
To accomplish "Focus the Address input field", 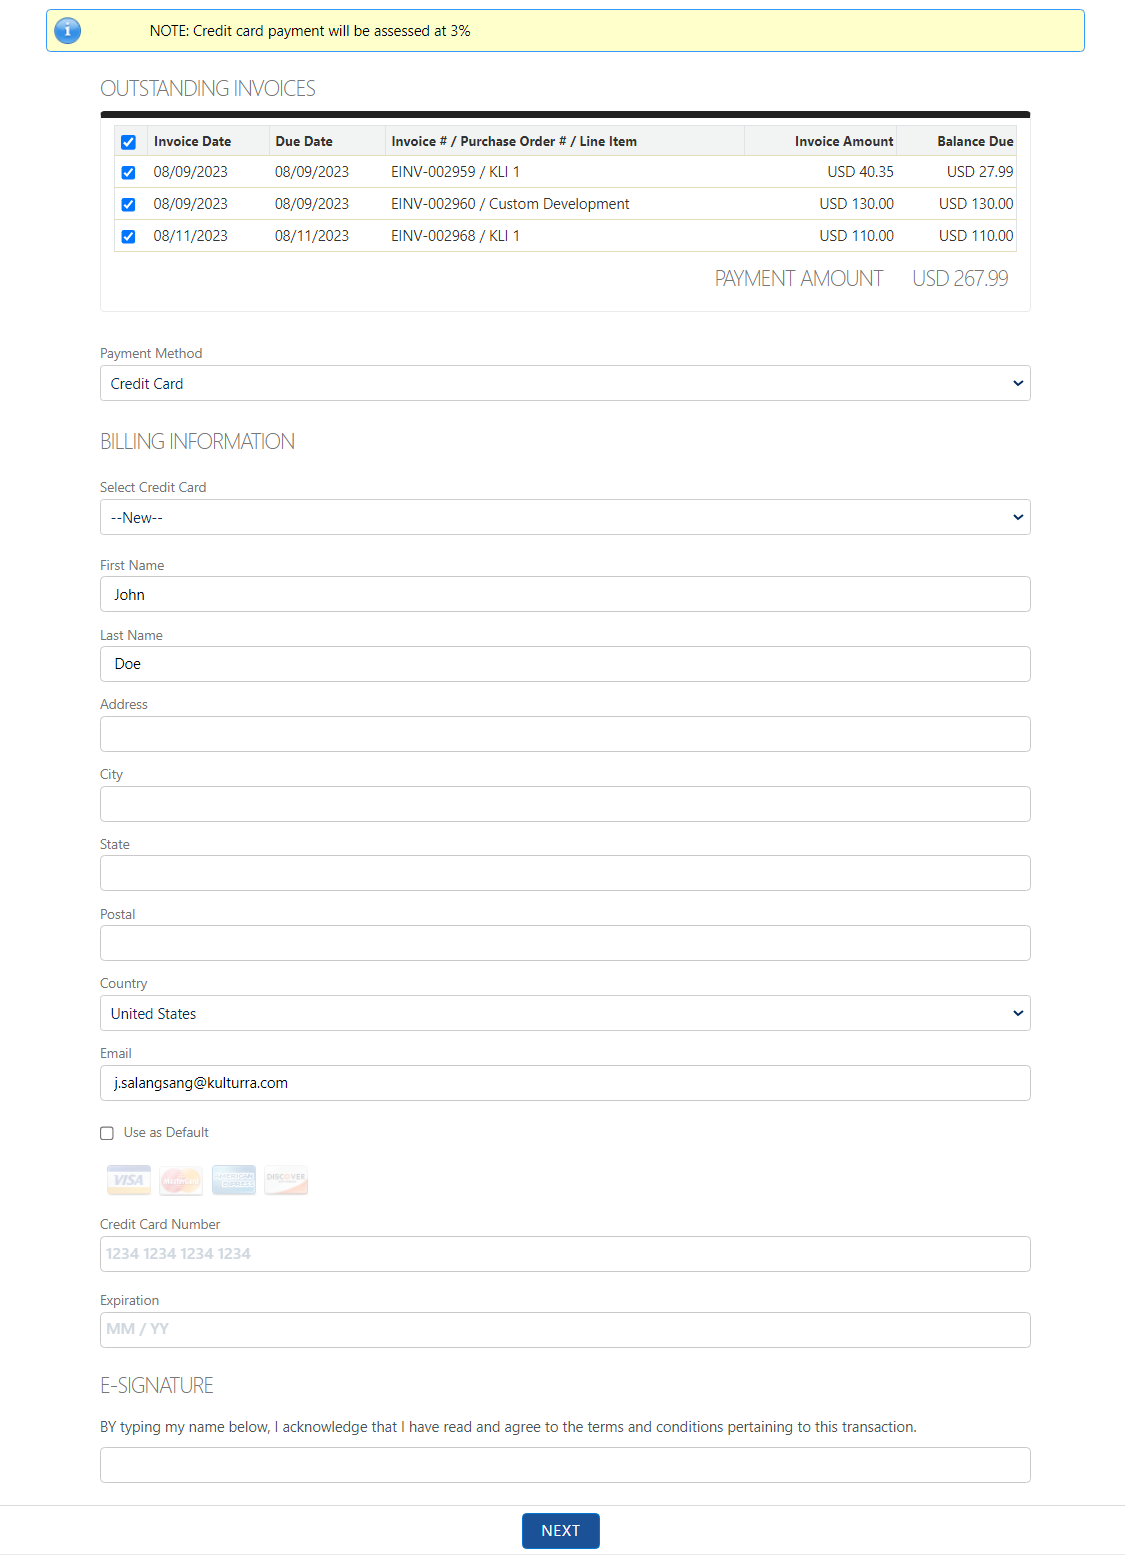I will tap(565, 734).
